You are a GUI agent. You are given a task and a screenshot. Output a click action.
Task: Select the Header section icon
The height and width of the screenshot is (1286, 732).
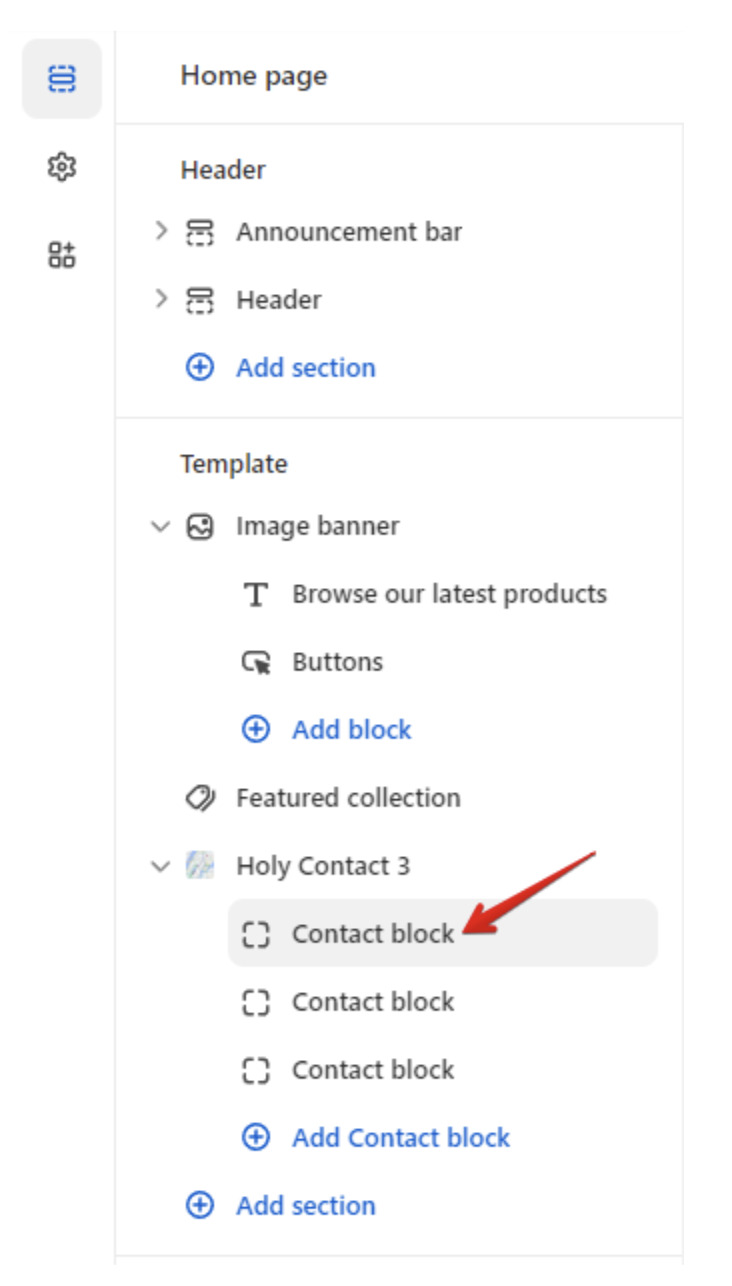pyautogui.click(x=200, y=300)
